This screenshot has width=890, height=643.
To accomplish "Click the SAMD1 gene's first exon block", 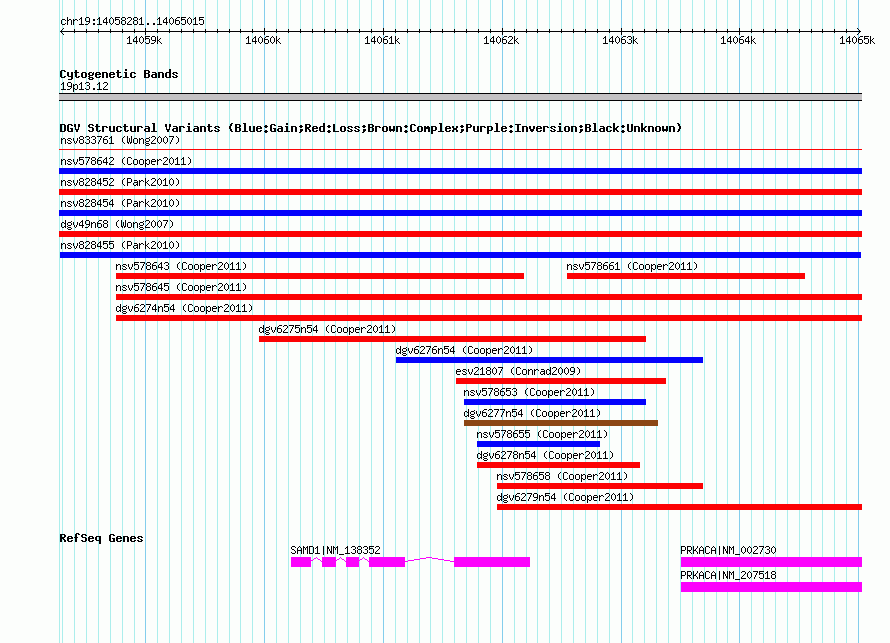I will [x=301, y=562].
